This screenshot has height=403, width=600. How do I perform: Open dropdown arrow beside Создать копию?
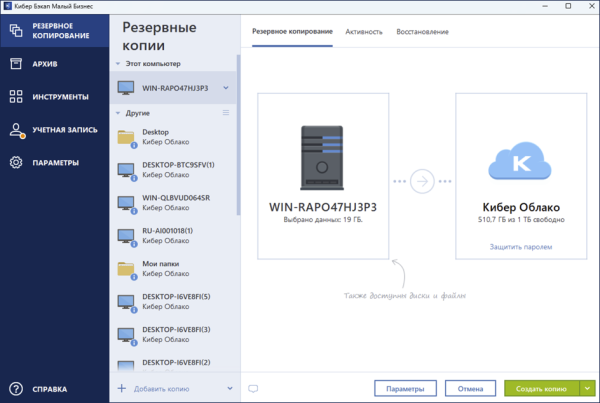[588, 388]
